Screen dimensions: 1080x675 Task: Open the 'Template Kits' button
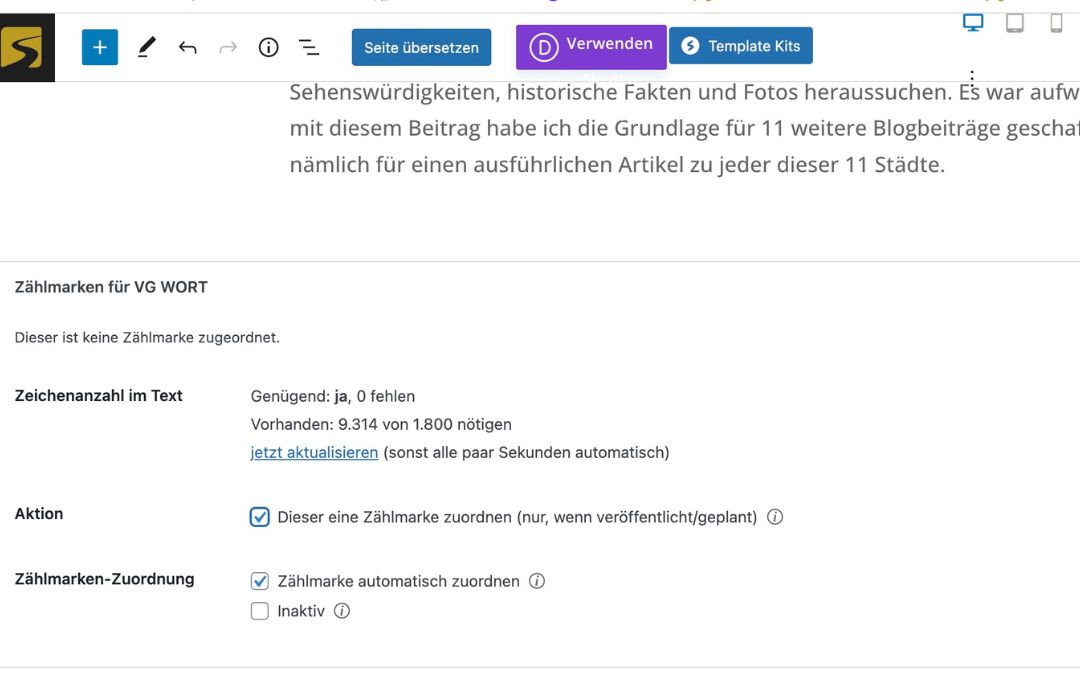click(741, 46)
